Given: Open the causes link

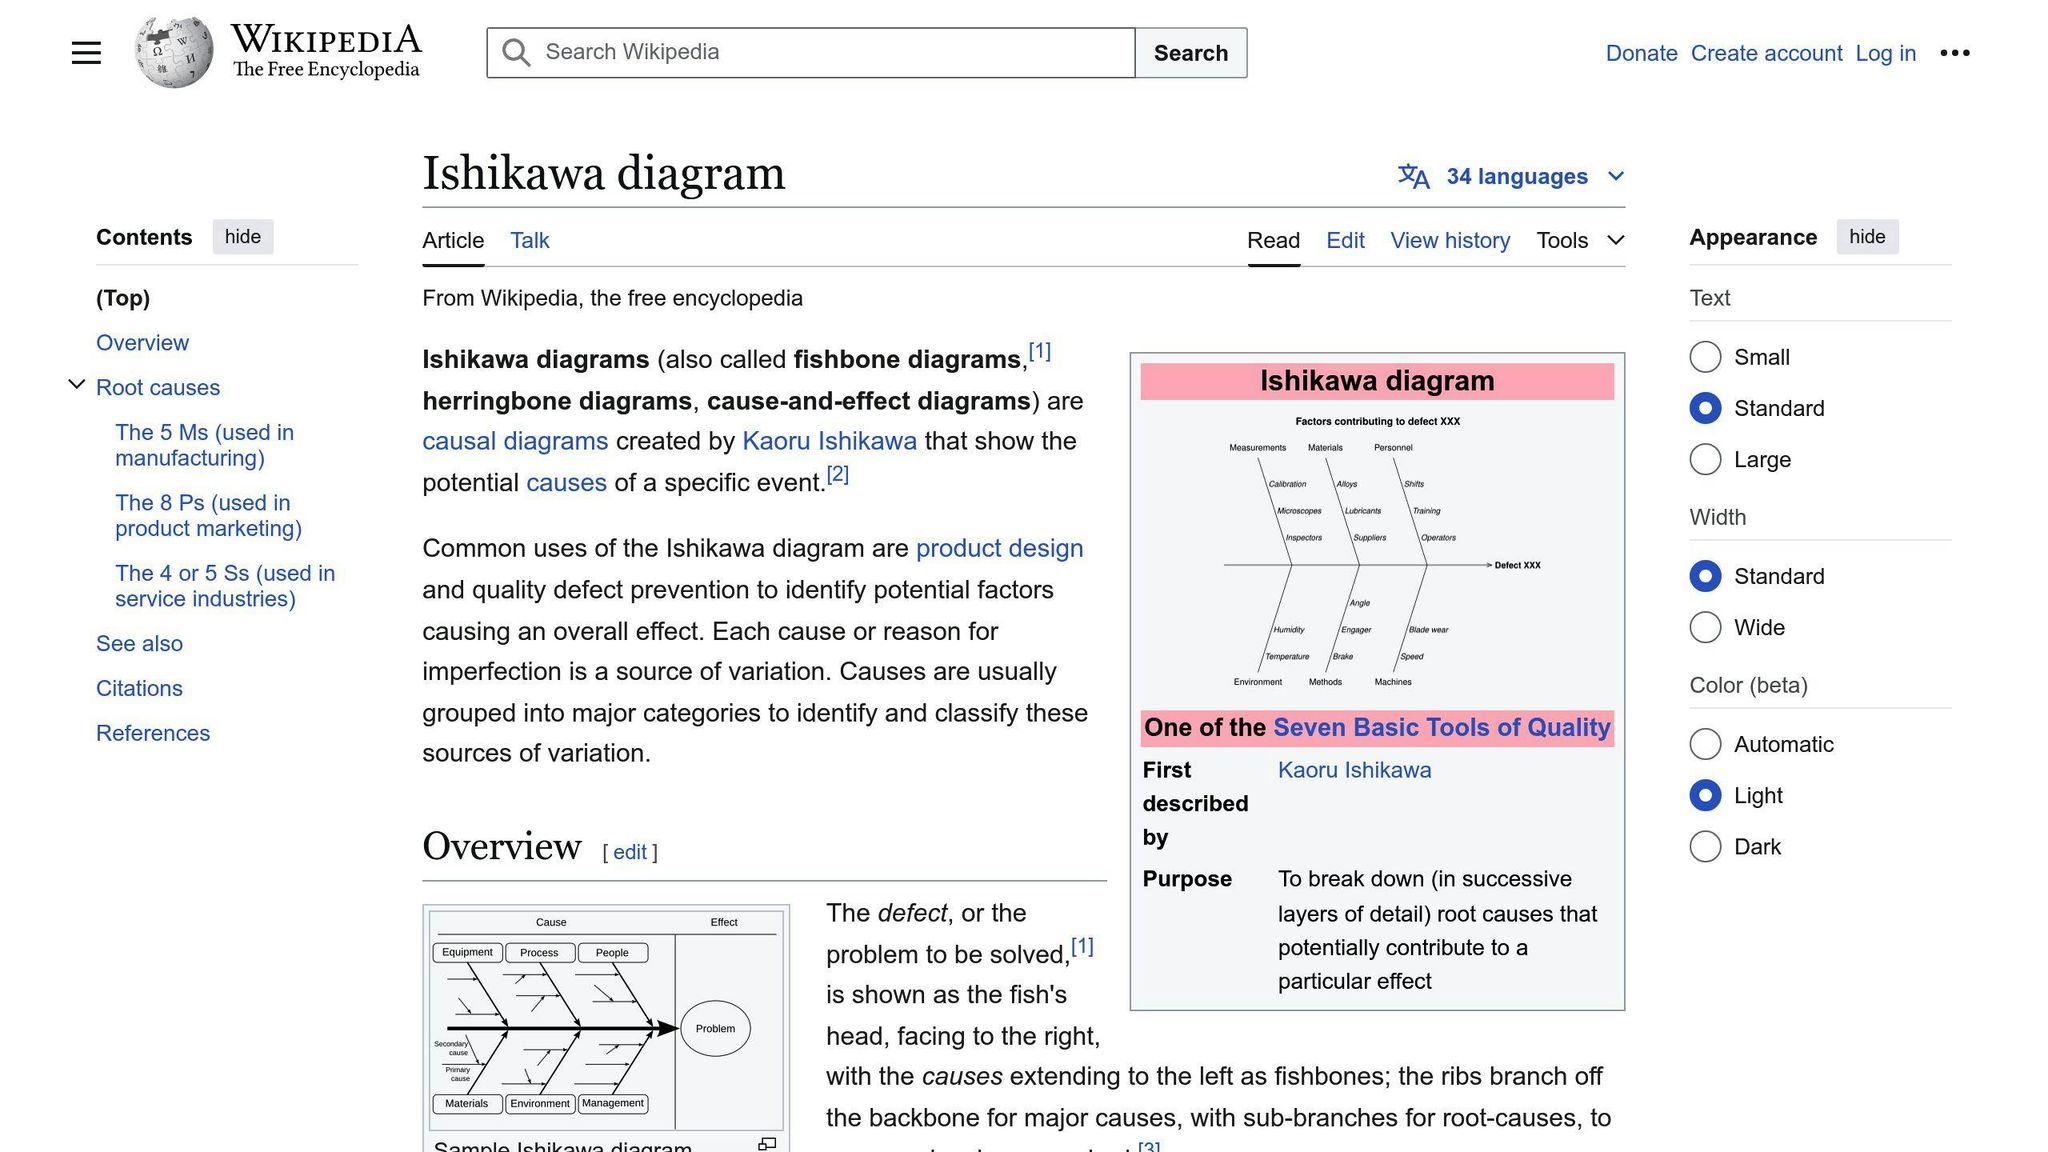Looking at the screenshot, I should click(x=566, y=483).
